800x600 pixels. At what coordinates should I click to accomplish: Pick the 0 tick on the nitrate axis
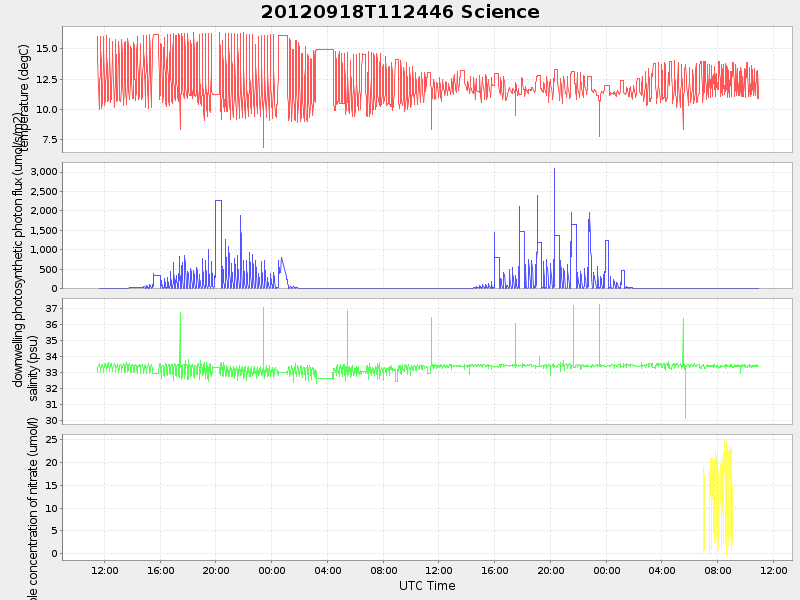(x=55, y=554)
